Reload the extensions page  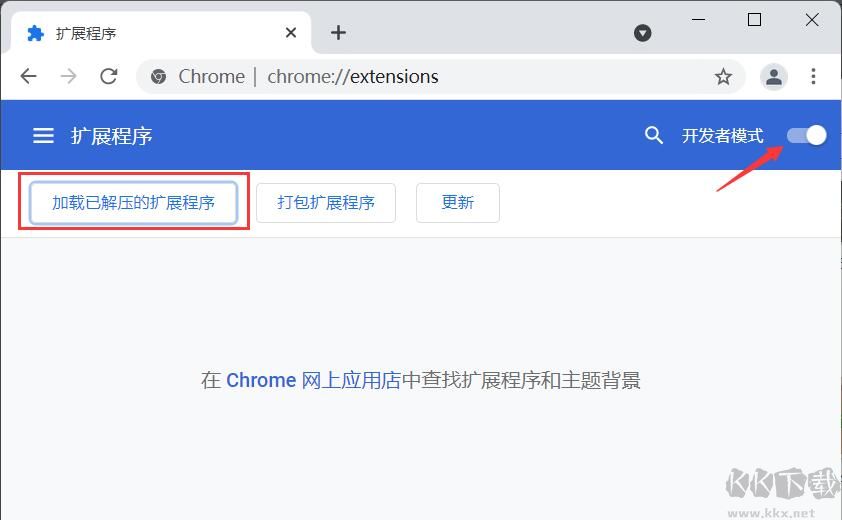[x=109, y=76]
